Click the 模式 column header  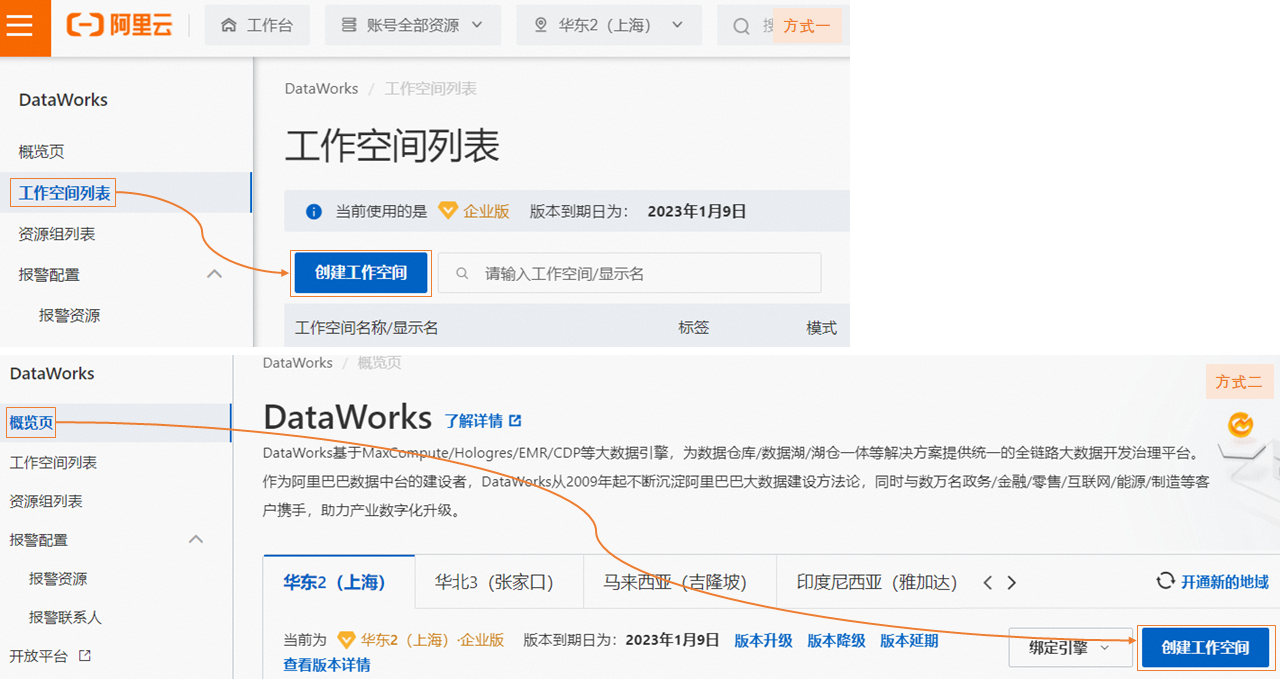click(x=822, y=328)
